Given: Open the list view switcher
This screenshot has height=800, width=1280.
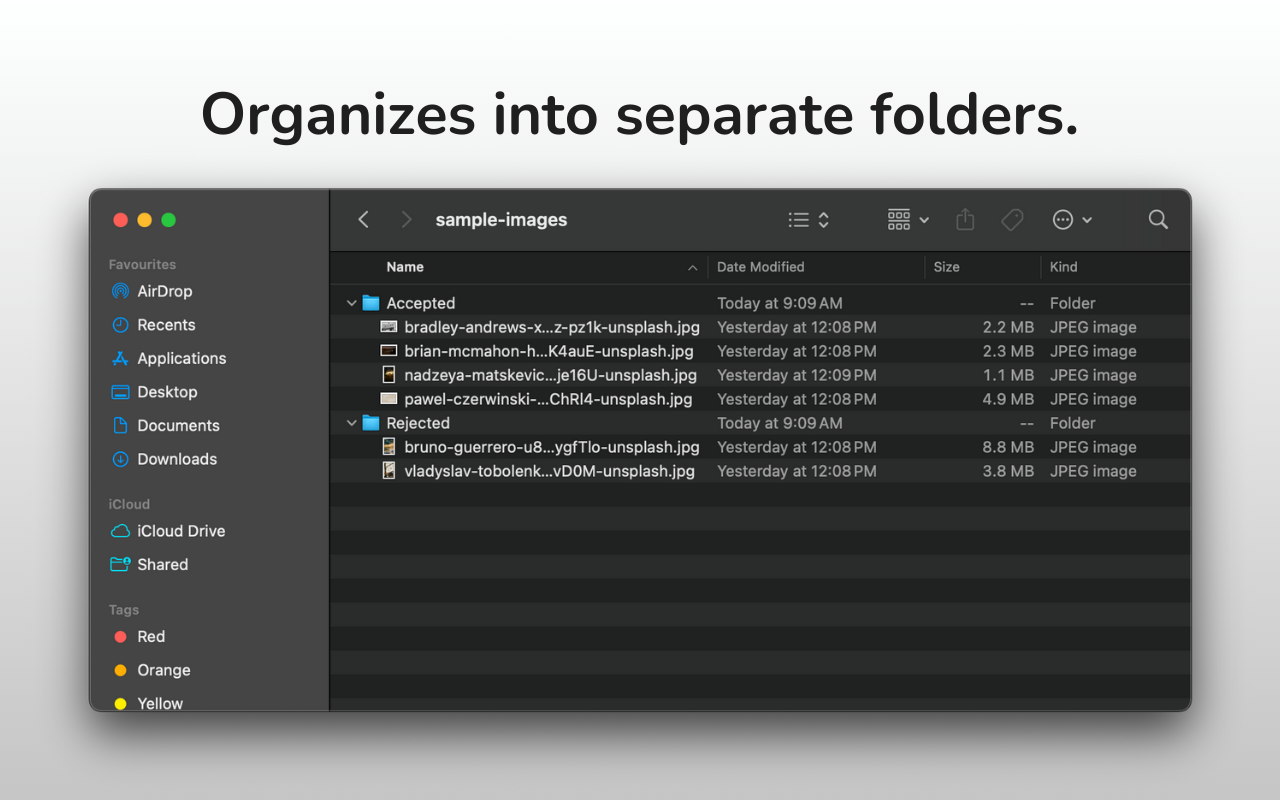Looking at the screenshot, I should (x=809, y=219).
